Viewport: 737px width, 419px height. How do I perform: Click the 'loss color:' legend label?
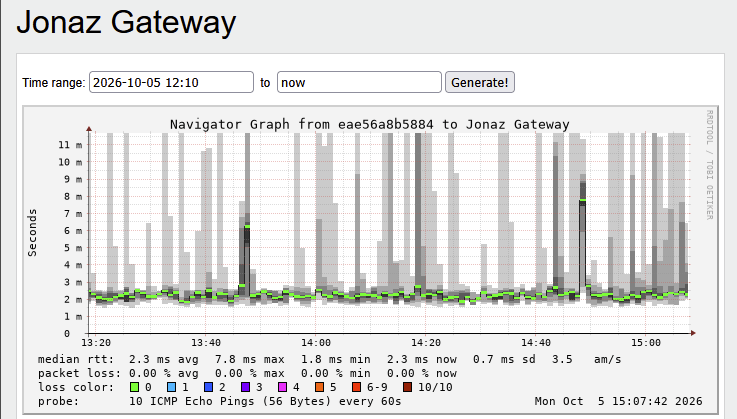pyautogui.click(x=76, y=387)
